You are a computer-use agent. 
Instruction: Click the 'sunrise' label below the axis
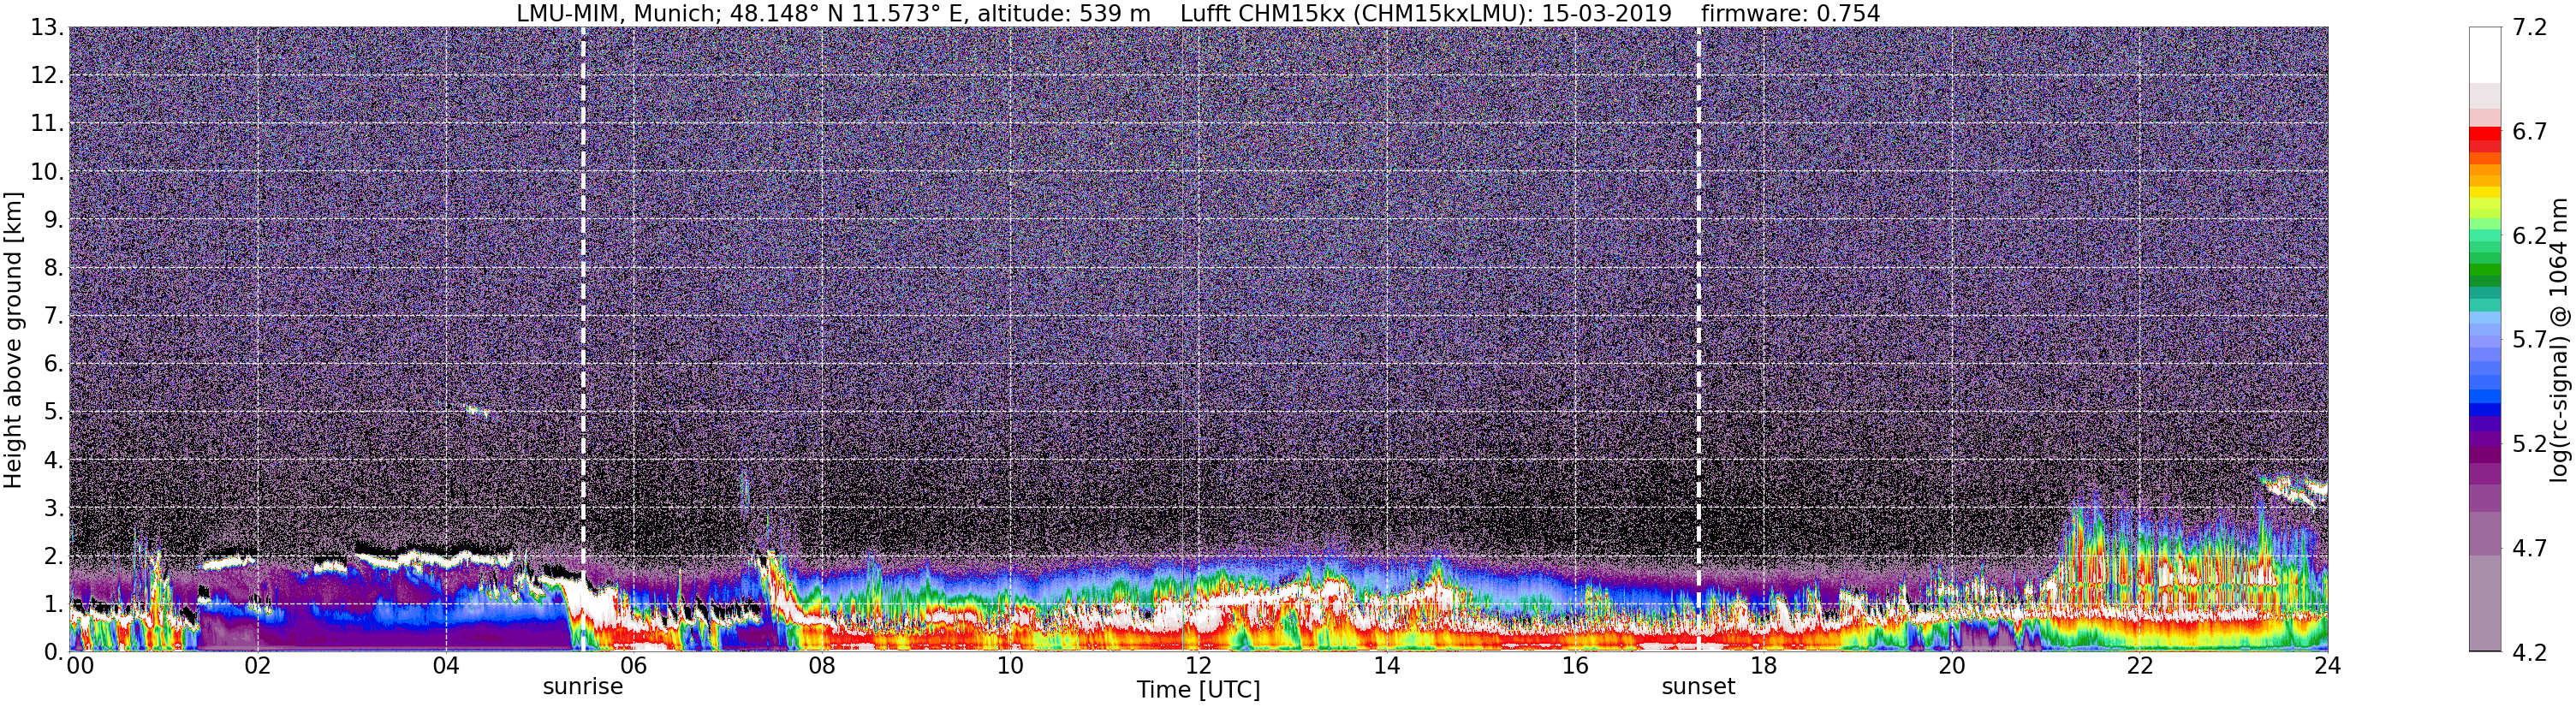583,687
